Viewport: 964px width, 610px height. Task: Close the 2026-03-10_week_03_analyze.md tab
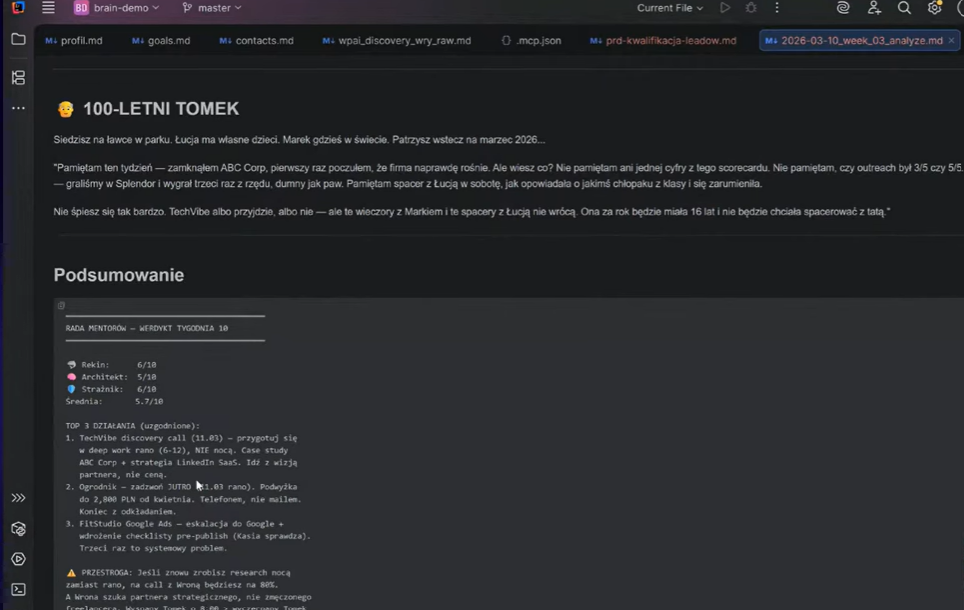952,41
